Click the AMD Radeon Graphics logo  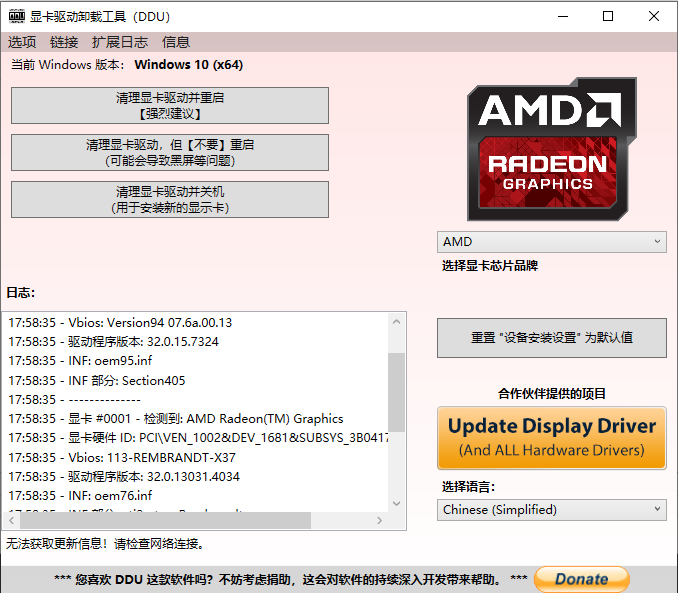click(552, 149)
